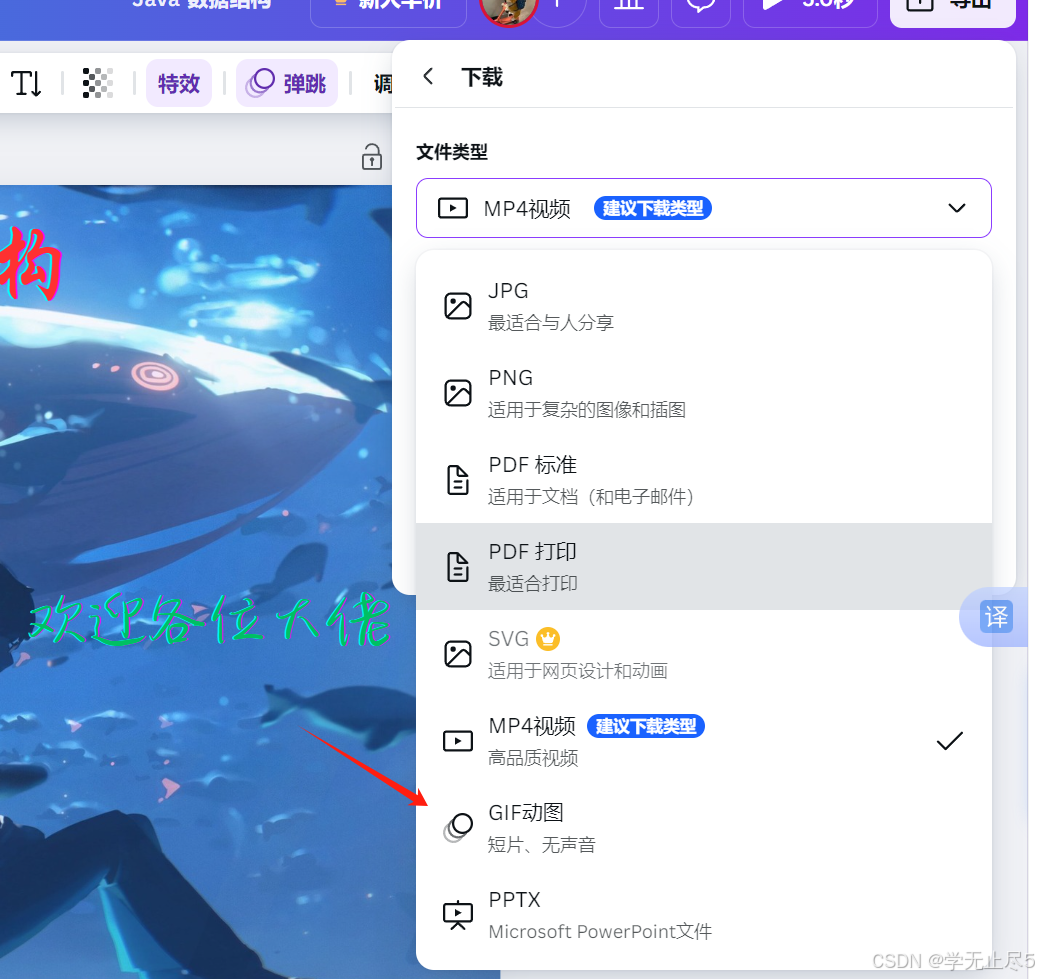Select the green 欢迎各位大佬 canvas text
The width and height of the screenshot is (1039, 979).
(x=211, y=621)
